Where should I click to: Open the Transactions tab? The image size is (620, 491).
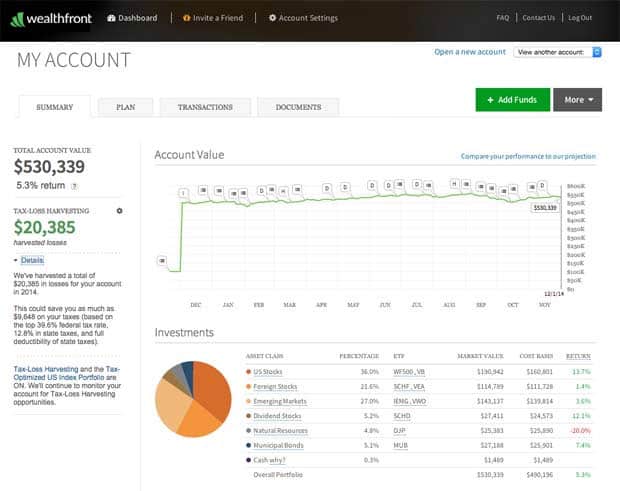click(x=205, y=107)
